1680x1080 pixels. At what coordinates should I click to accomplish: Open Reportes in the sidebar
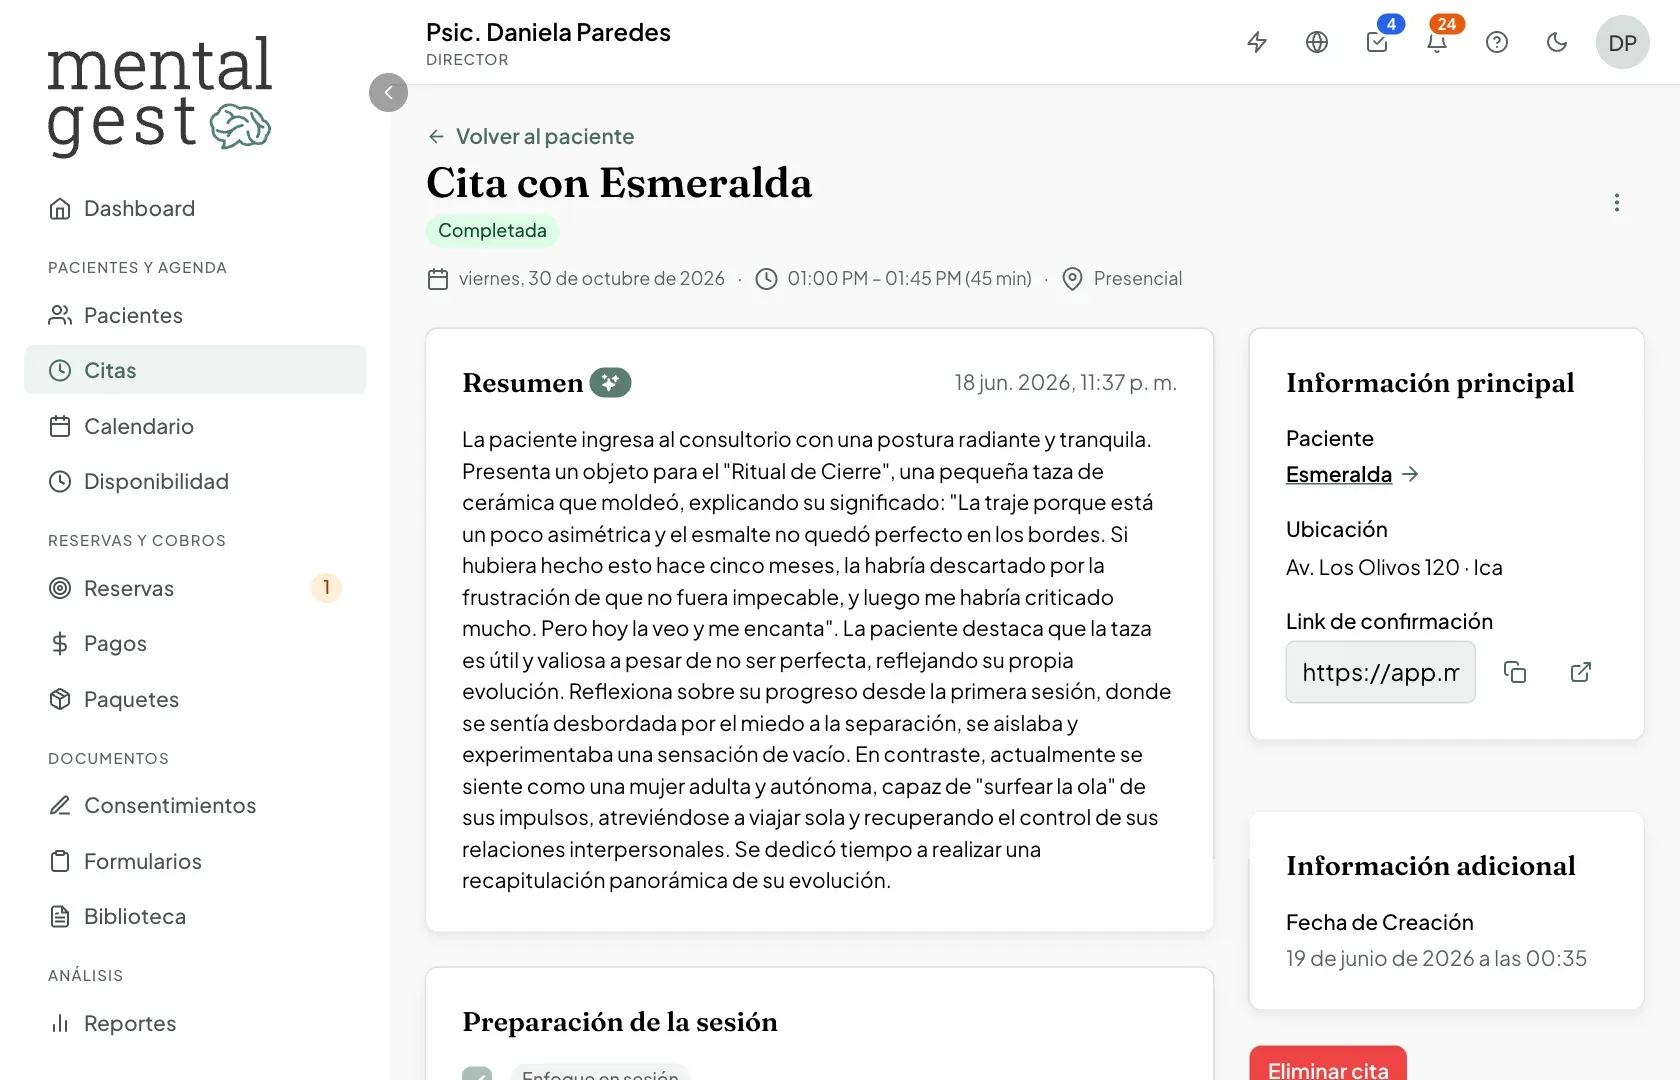[x=195, y=1023]
